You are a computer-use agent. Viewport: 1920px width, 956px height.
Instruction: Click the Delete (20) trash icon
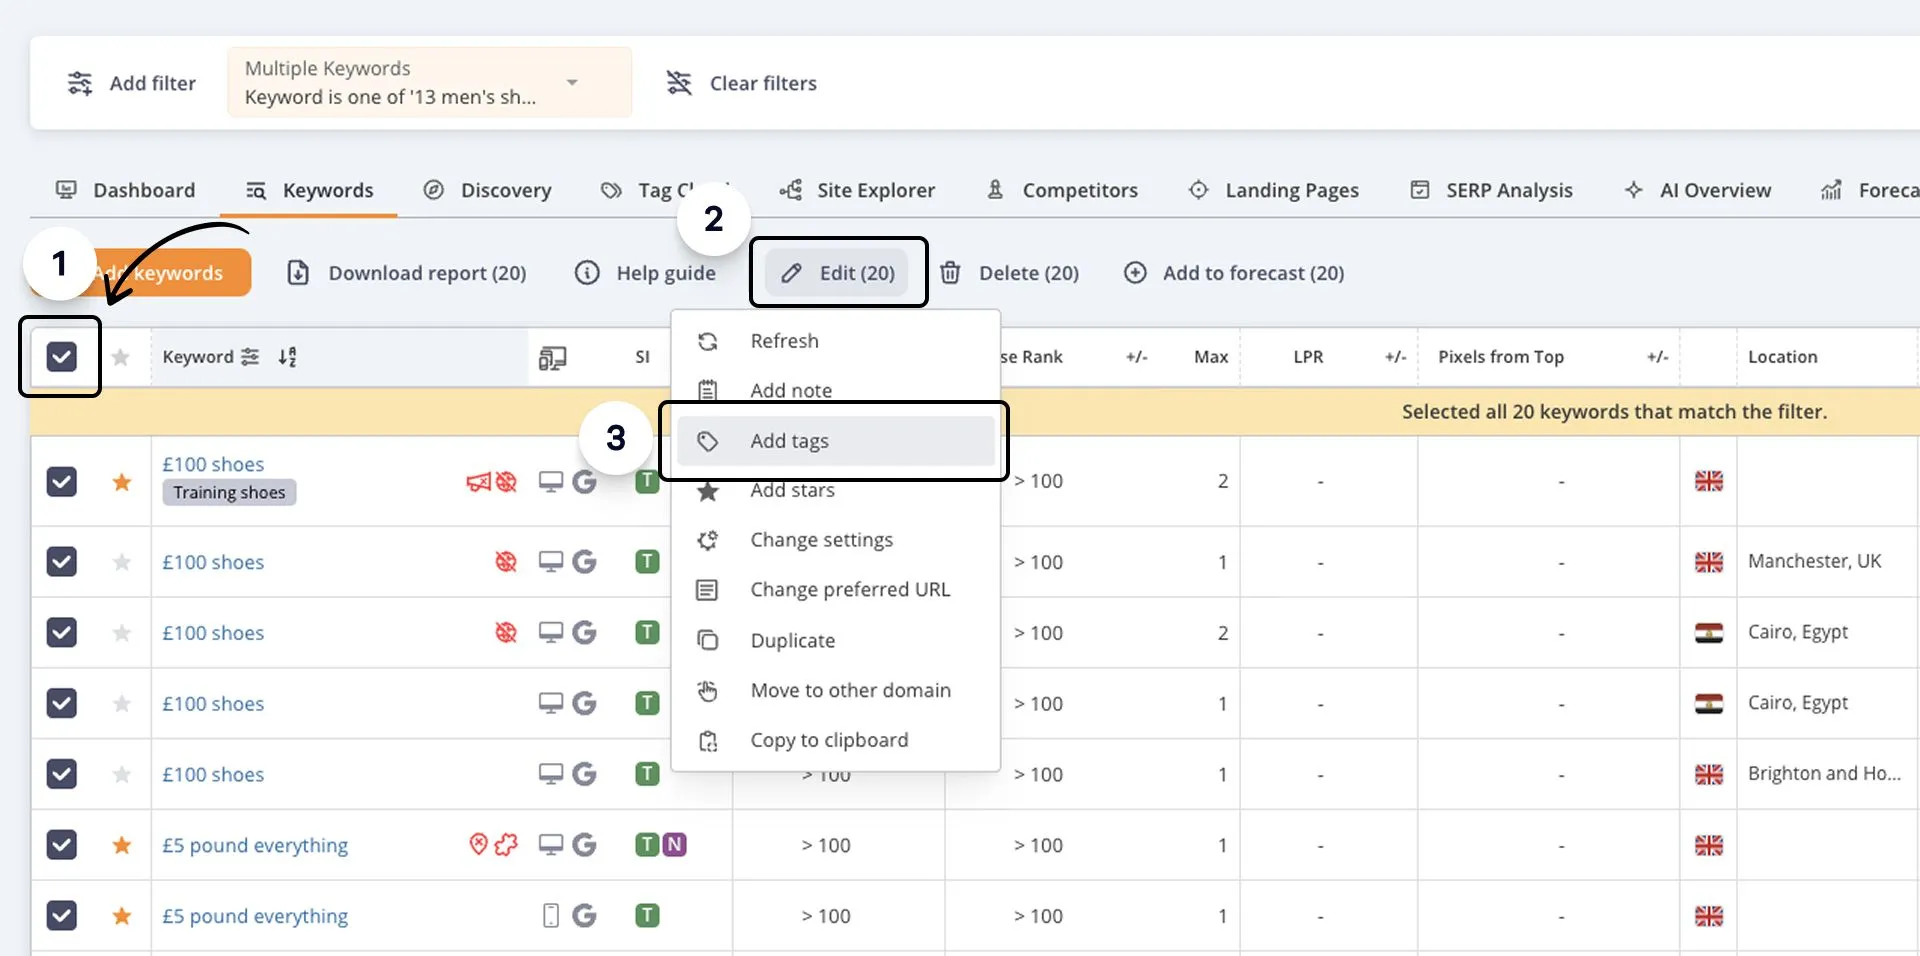(x=950, y=273)
